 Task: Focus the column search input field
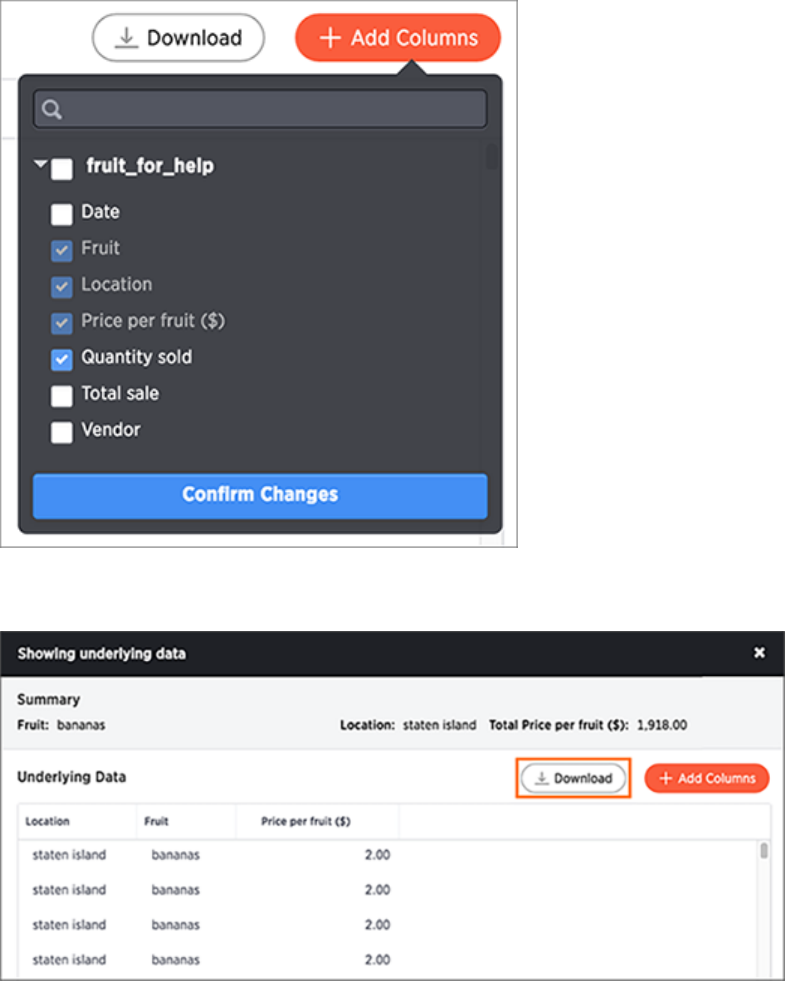(x=260, y=109)
